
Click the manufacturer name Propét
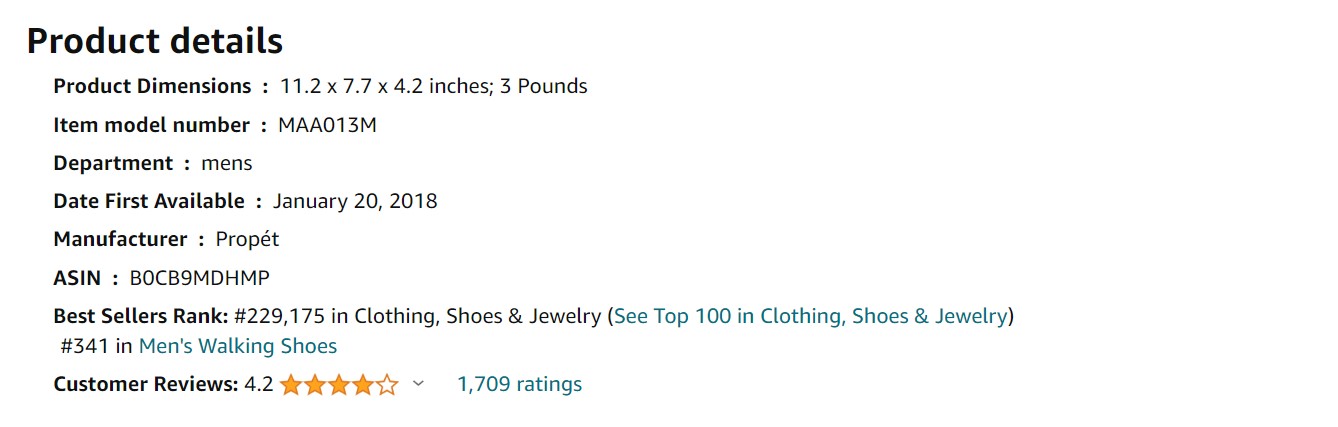(247, 239)
